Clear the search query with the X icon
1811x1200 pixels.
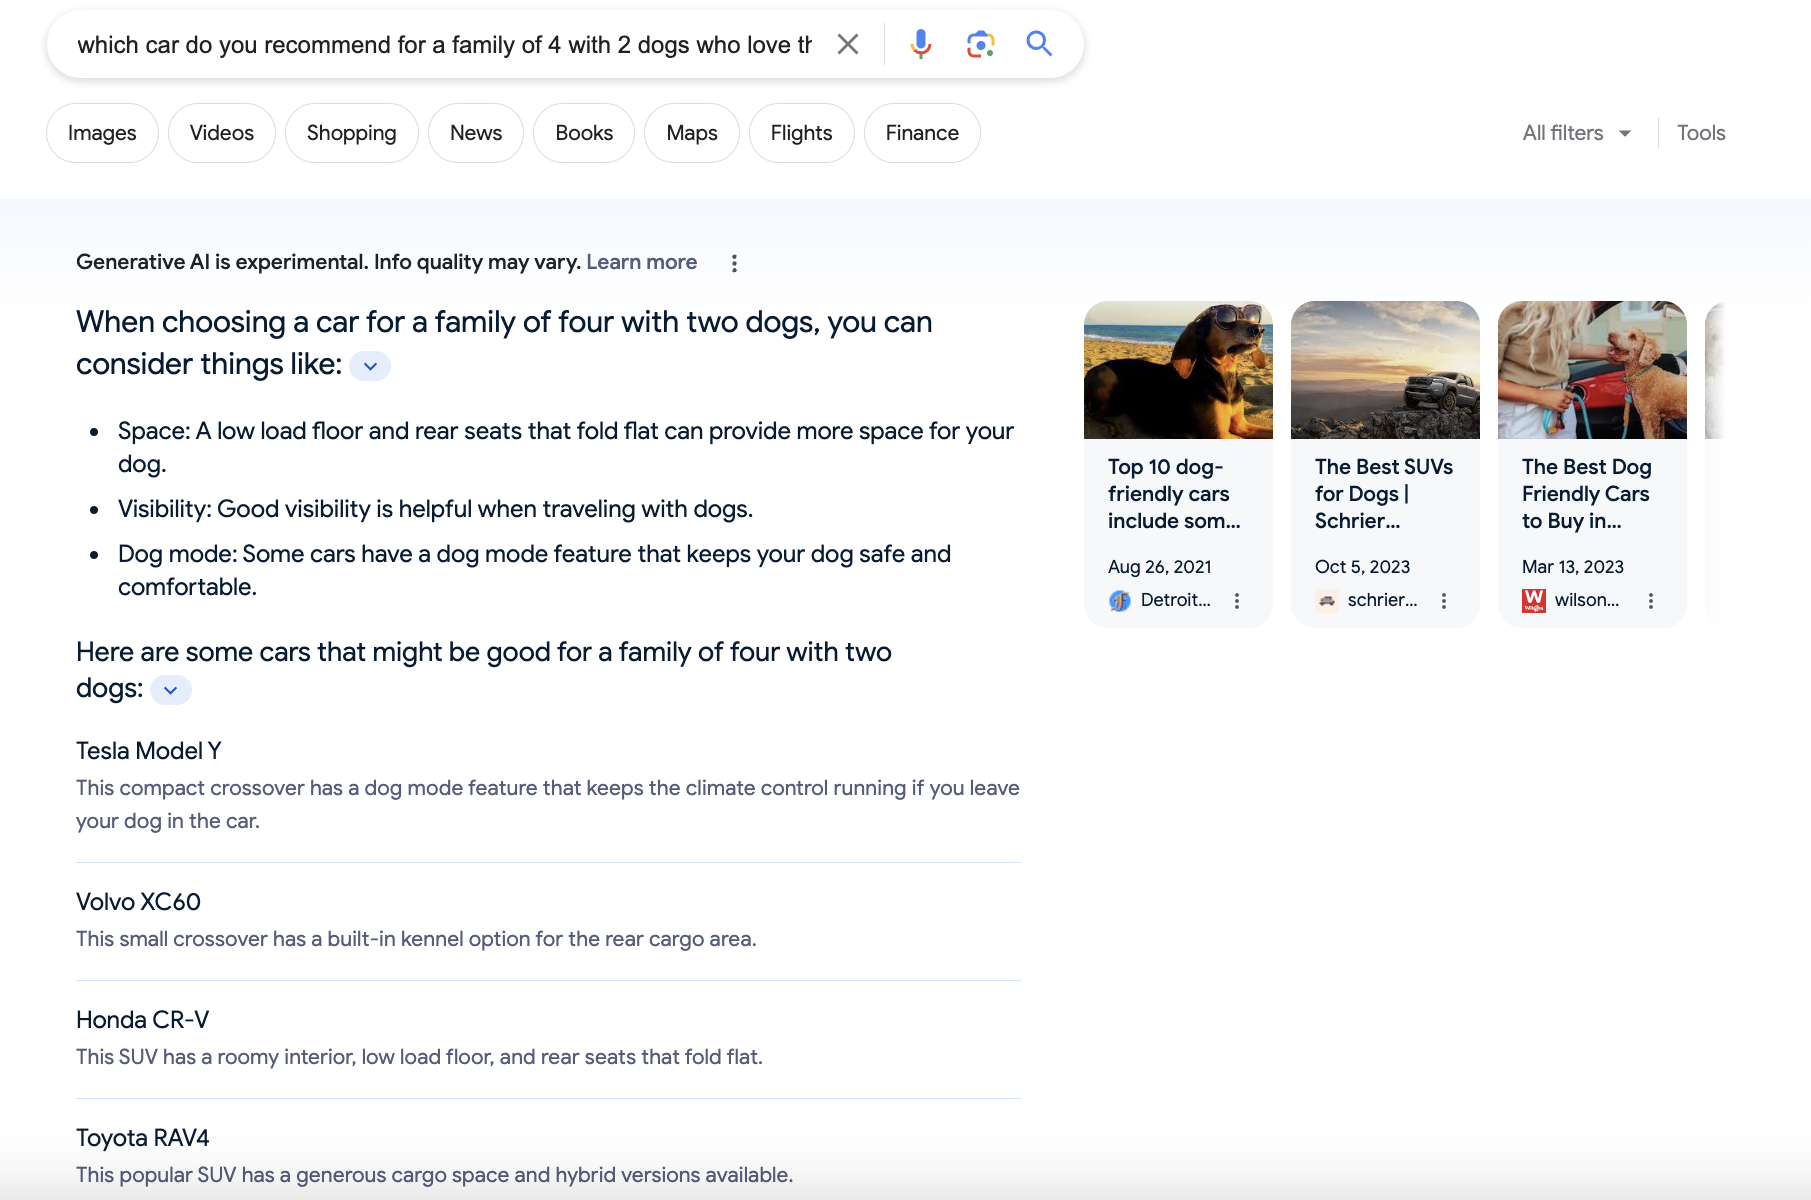848,44
